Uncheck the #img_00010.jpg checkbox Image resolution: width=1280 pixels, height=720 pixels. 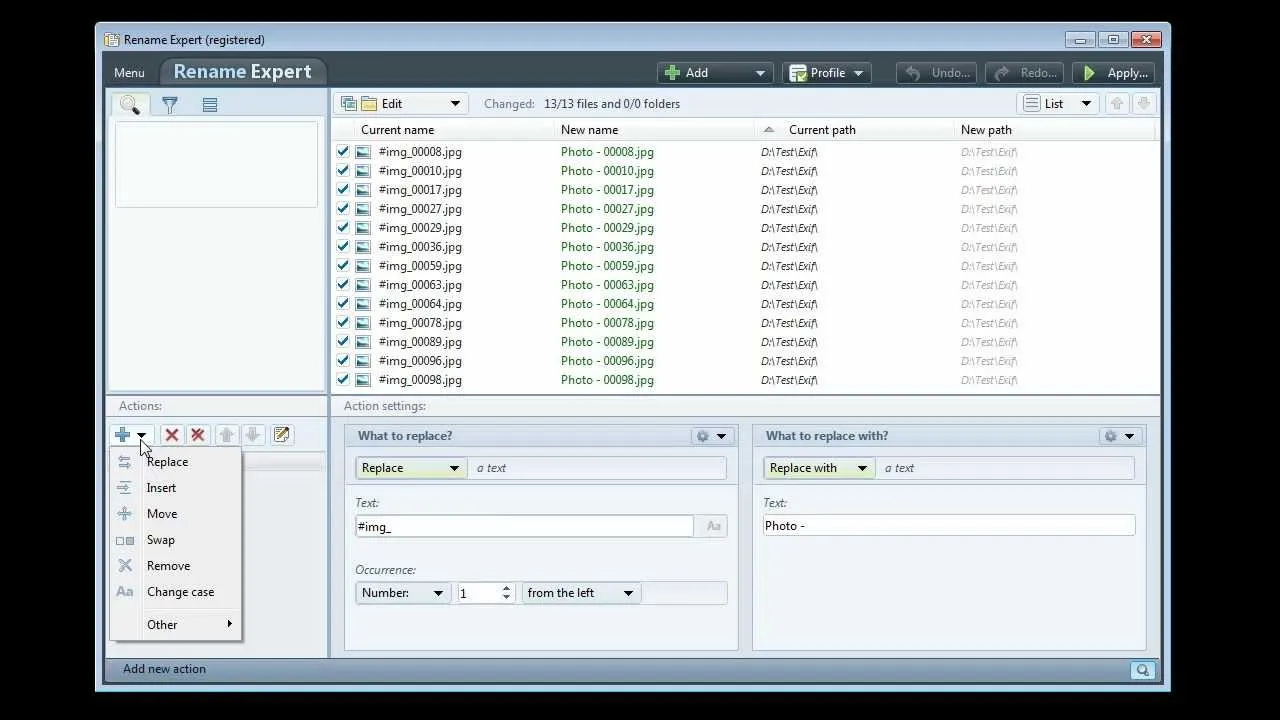pos(343,171)
